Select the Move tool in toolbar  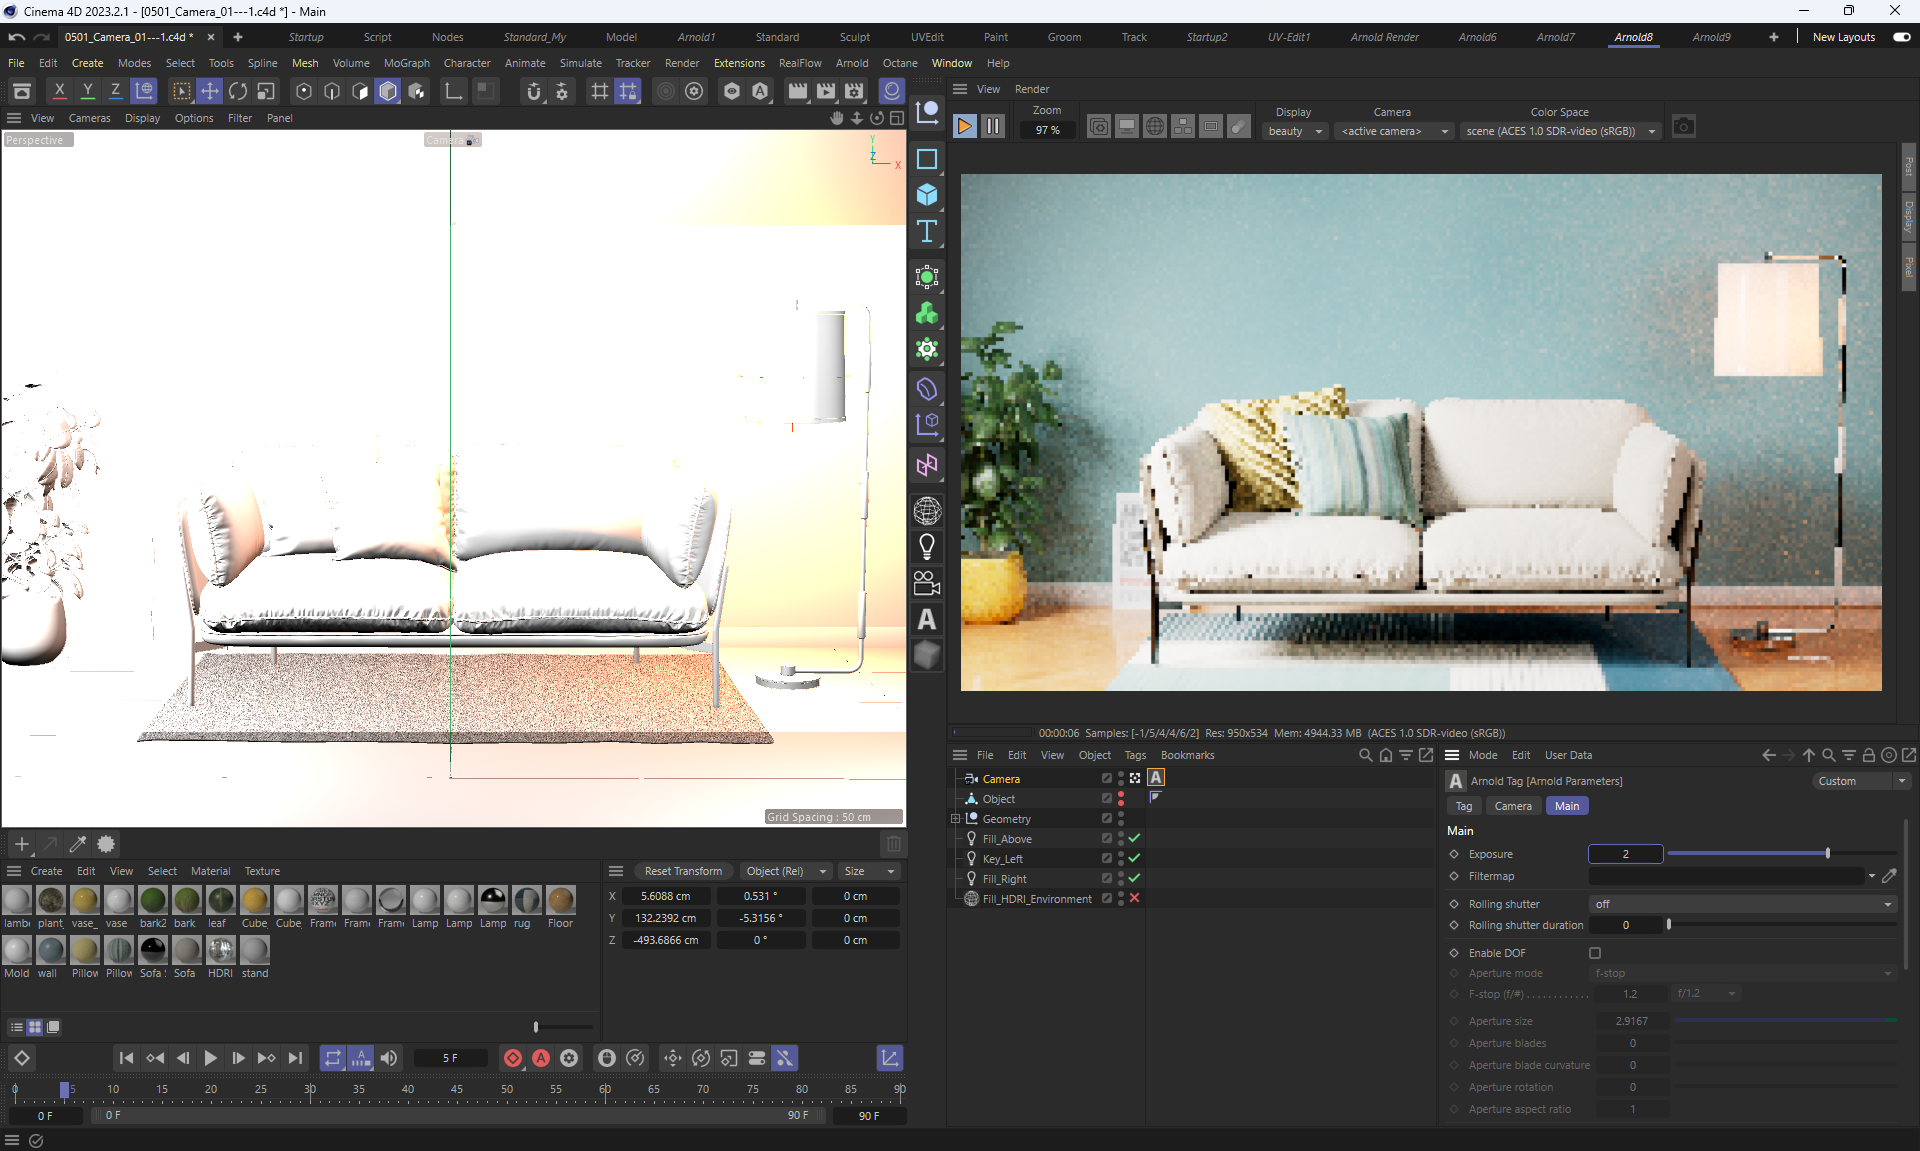pyautogui.click(x=210, y=91)
